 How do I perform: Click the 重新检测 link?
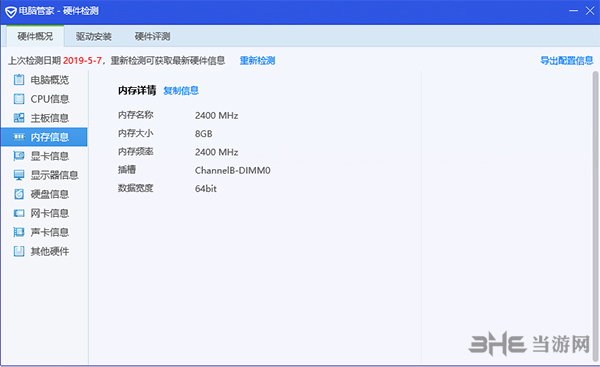click(257, 60)
